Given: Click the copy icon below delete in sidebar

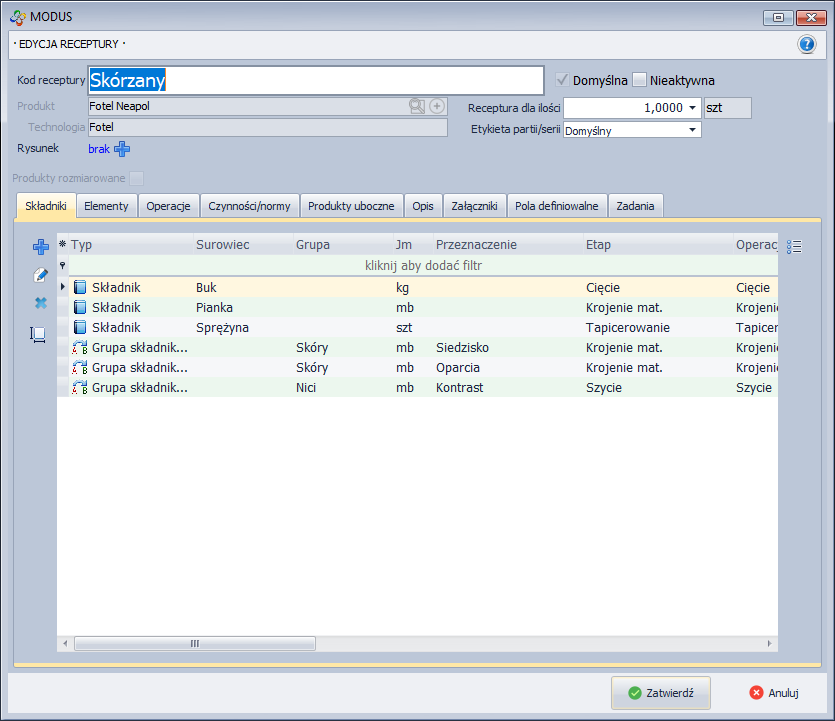Looking at the screenshot, I should (39, 335).
